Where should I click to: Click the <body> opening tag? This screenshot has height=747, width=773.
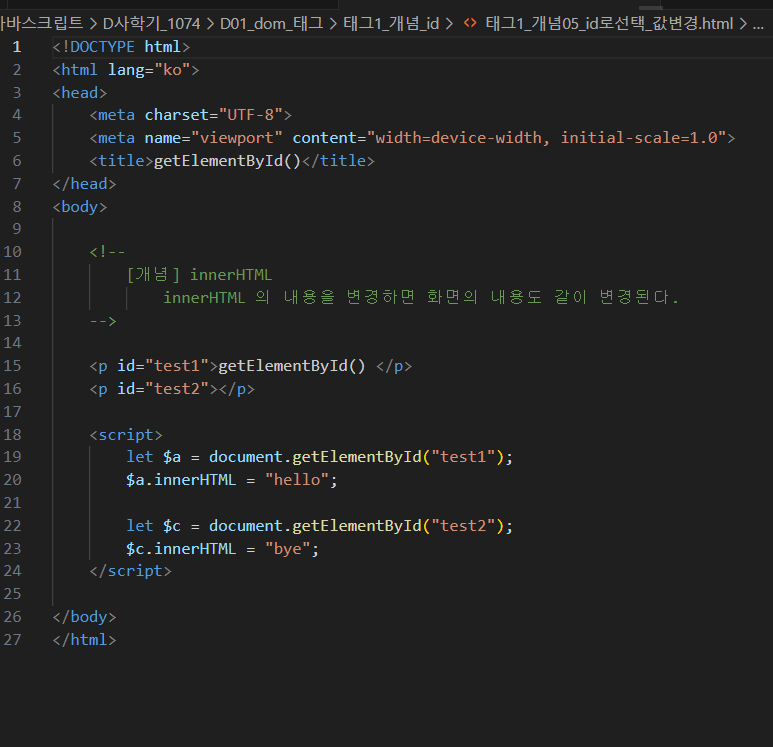[x=80, y=207]
